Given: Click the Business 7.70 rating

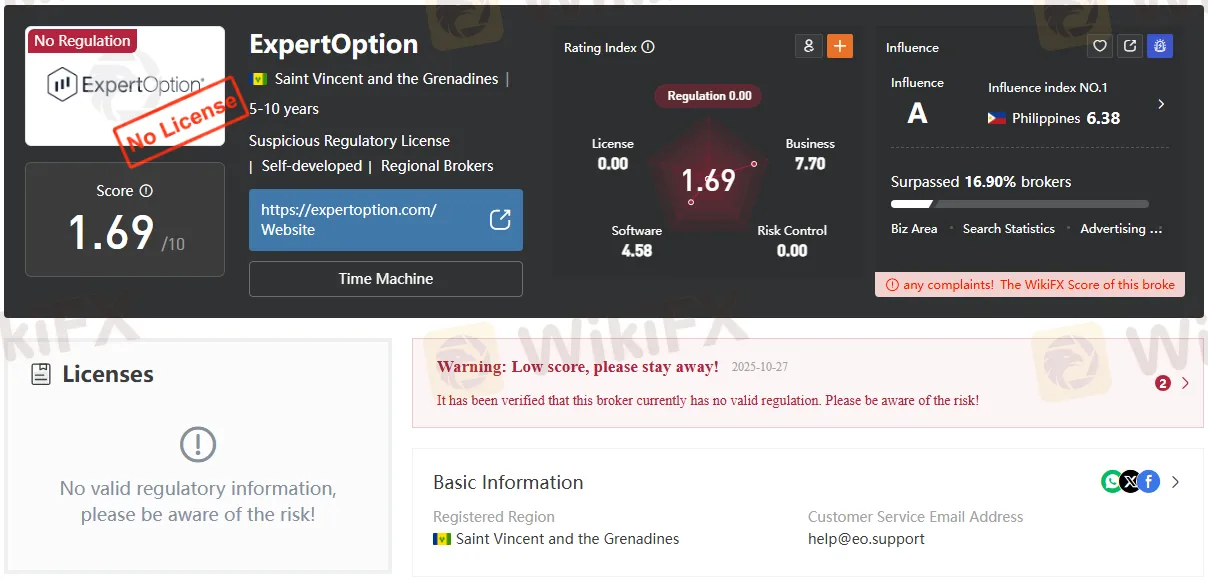Looking at the screenshot, I should click(x=810, y=154).
